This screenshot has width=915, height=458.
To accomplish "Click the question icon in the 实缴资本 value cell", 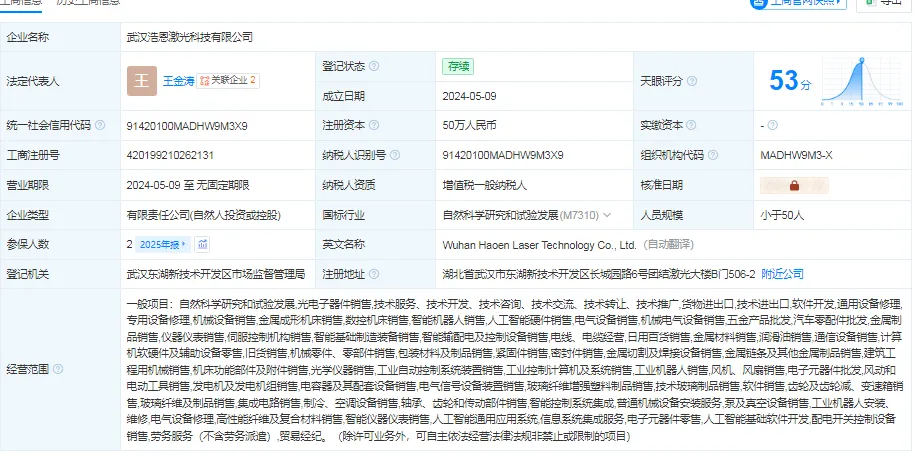I will [773, 125].
